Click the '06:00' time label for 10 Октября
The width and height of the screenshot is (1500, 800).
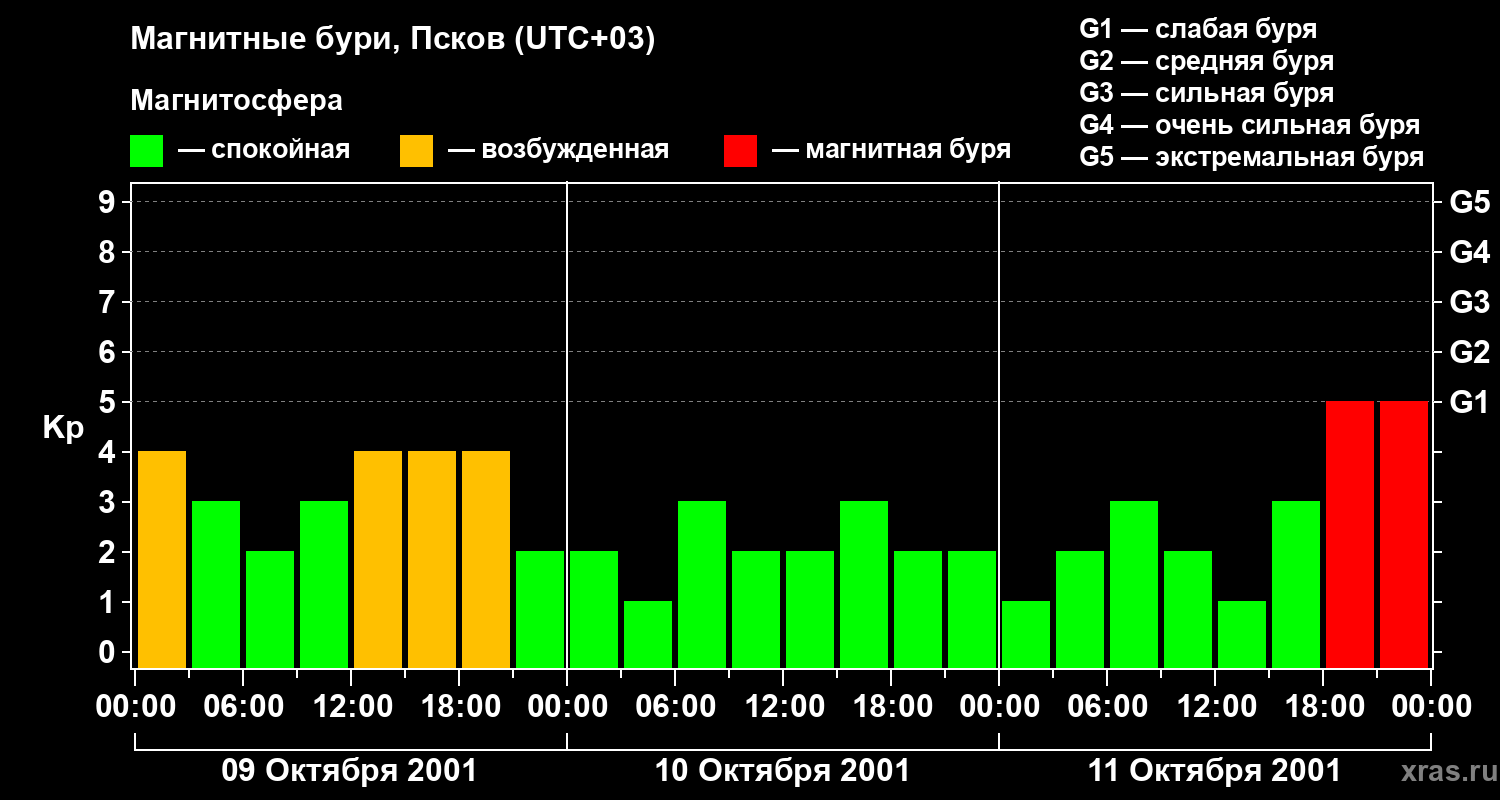pos(675,707)
